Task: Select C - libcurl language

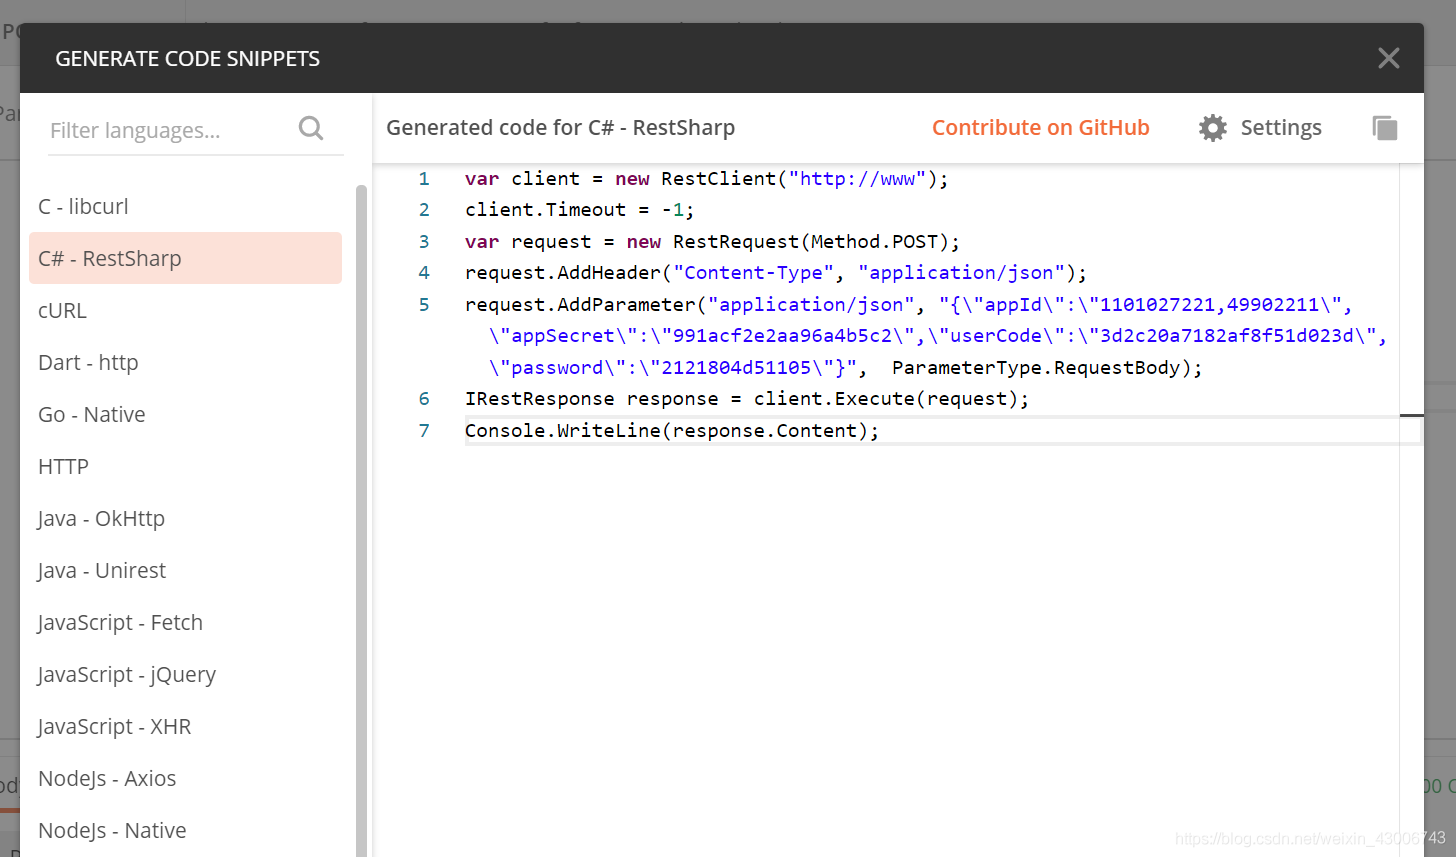Action: coord(84,207)
